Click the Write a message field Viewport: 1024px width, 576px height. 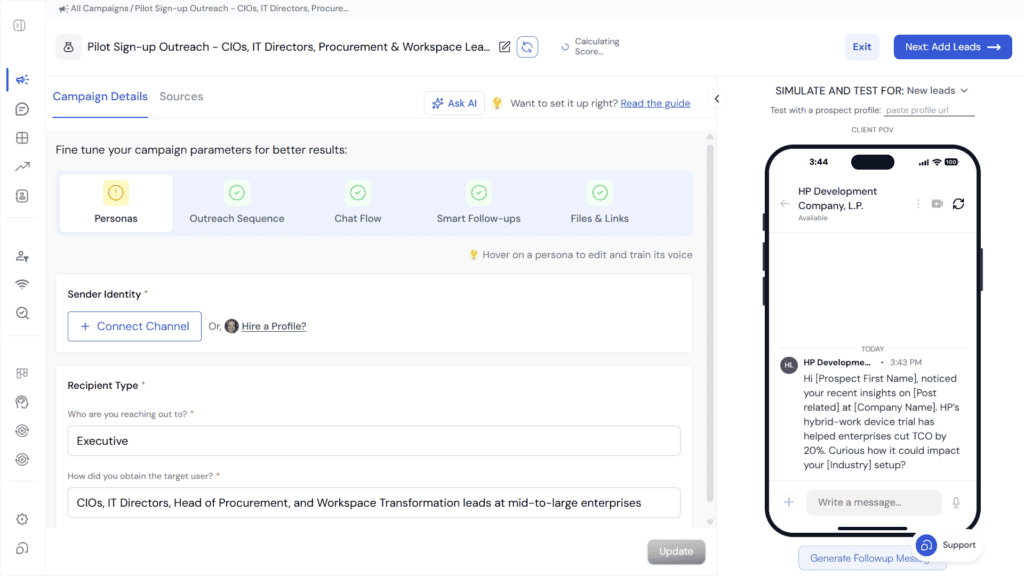coord(874,502)
